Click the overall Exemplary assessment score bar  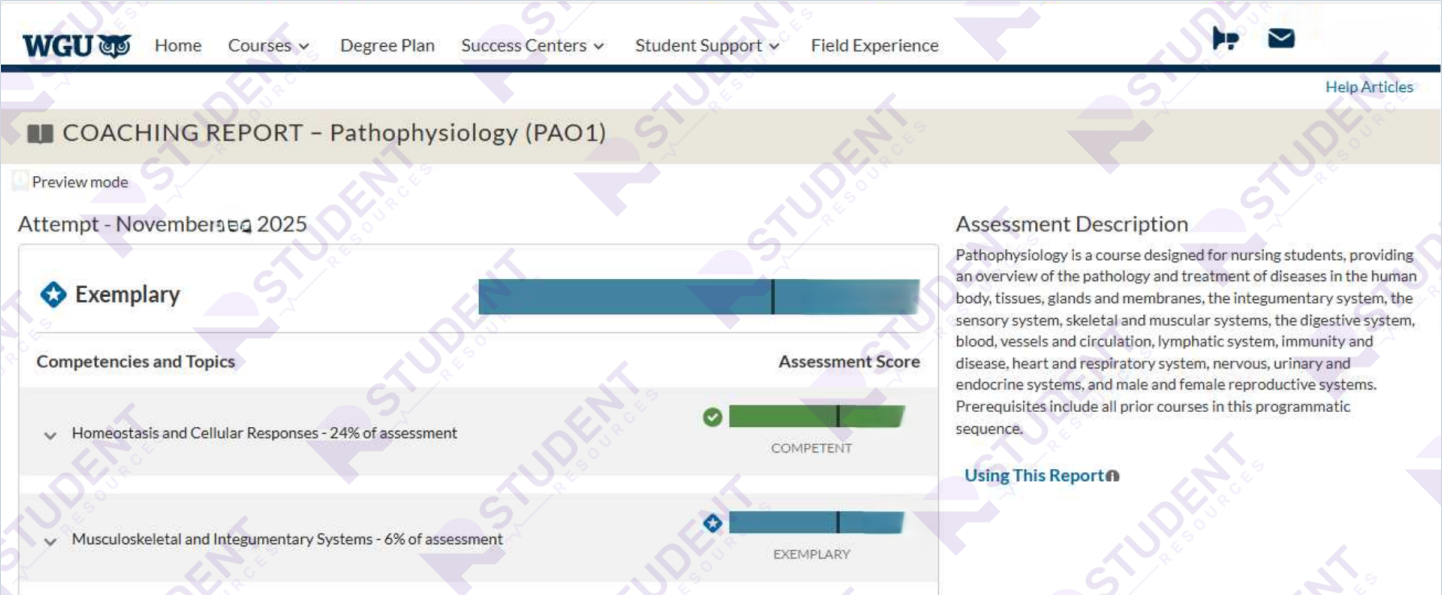(x=700, y=295)
